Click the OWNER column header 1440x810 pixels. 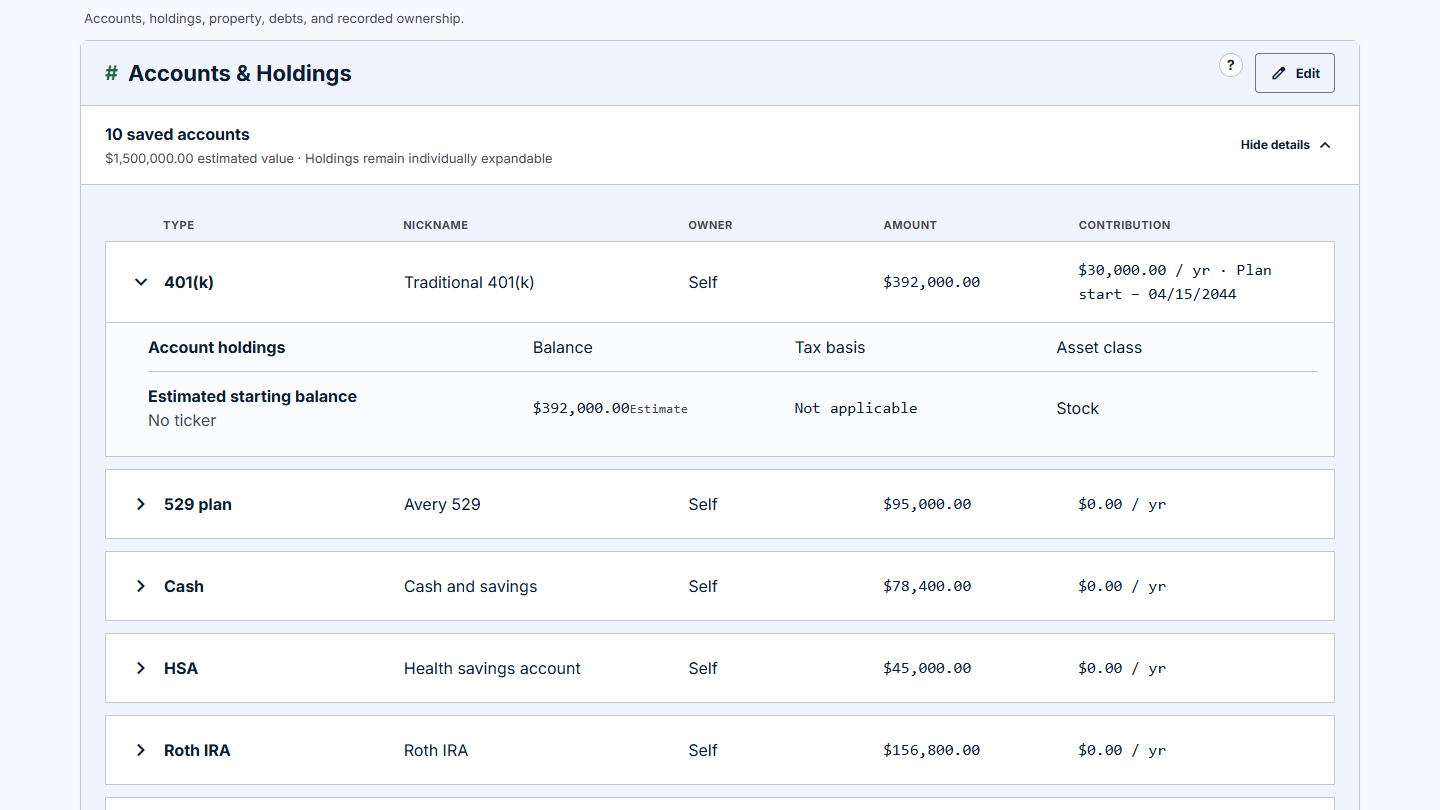[710, 225]
